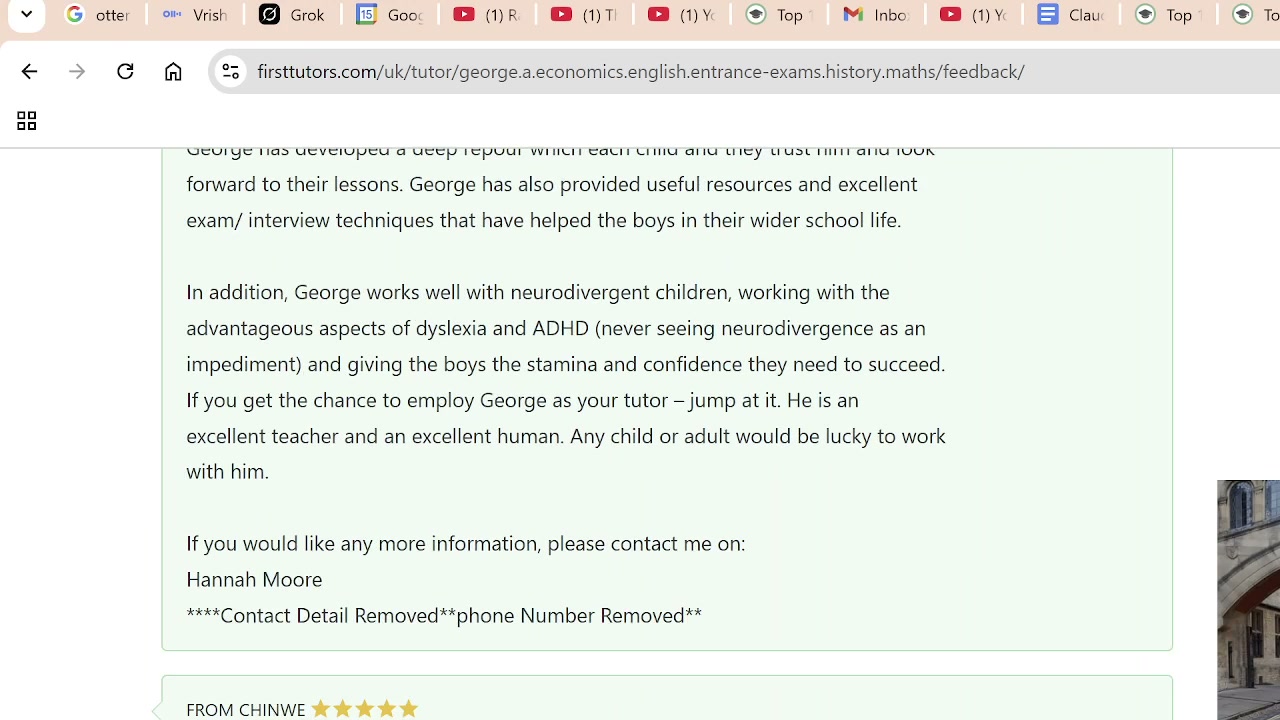The image size is (1280, 720).
Task: Select the Top tab left of Gmail
Action: [779, 15]
